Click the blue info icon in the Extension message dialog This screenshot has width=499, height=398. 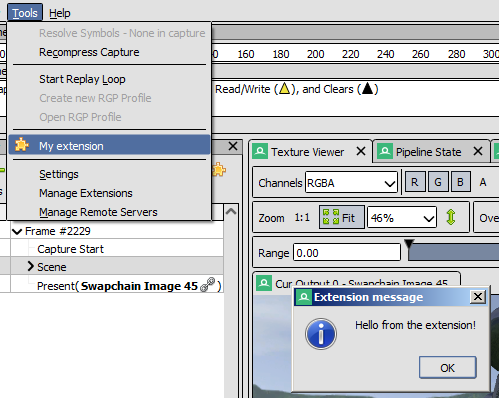point(321,334)
